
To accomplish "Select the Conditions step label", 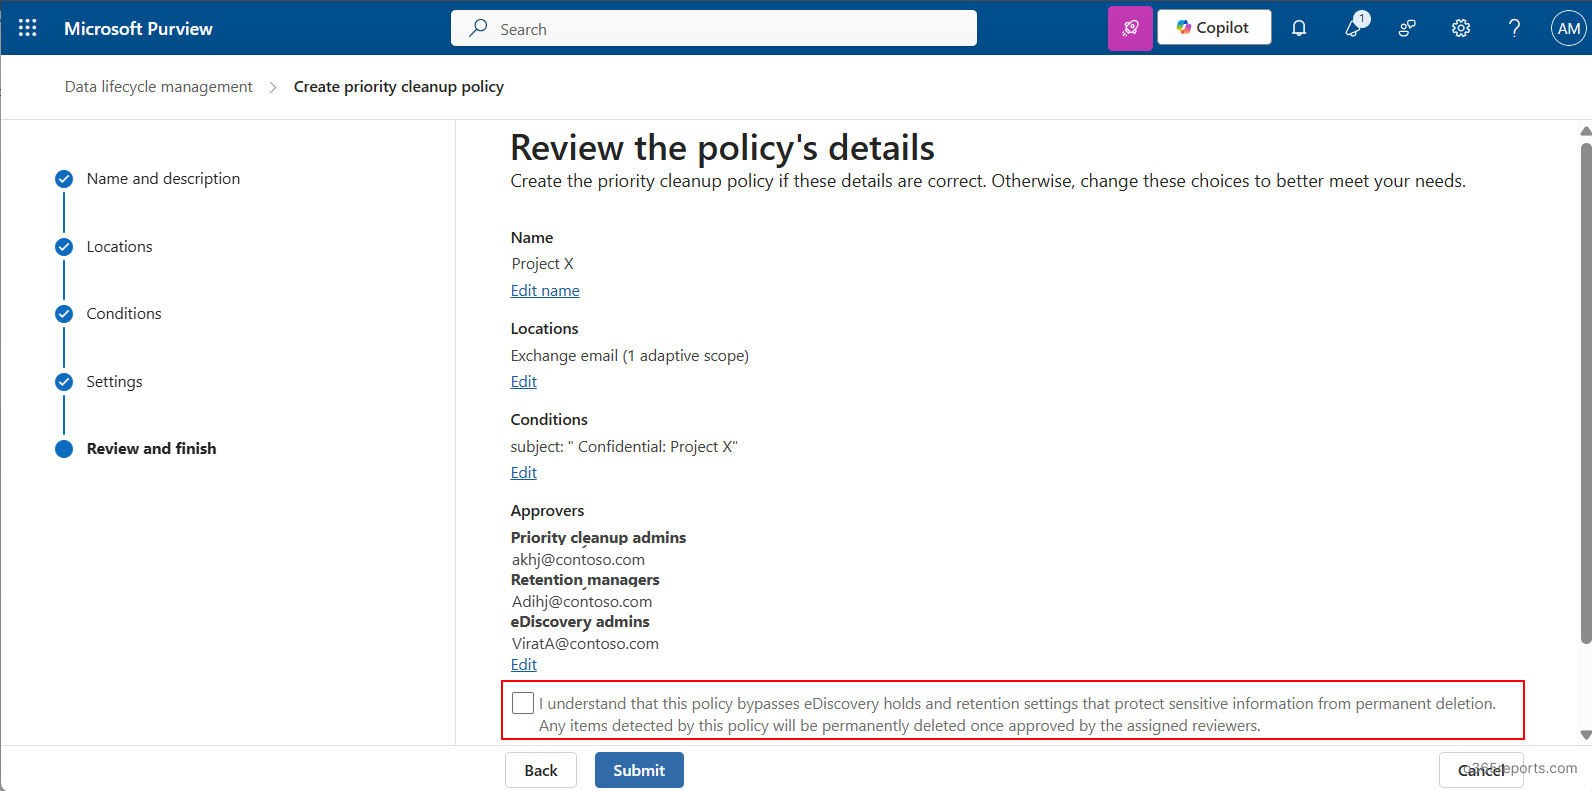I will [124, 314].
